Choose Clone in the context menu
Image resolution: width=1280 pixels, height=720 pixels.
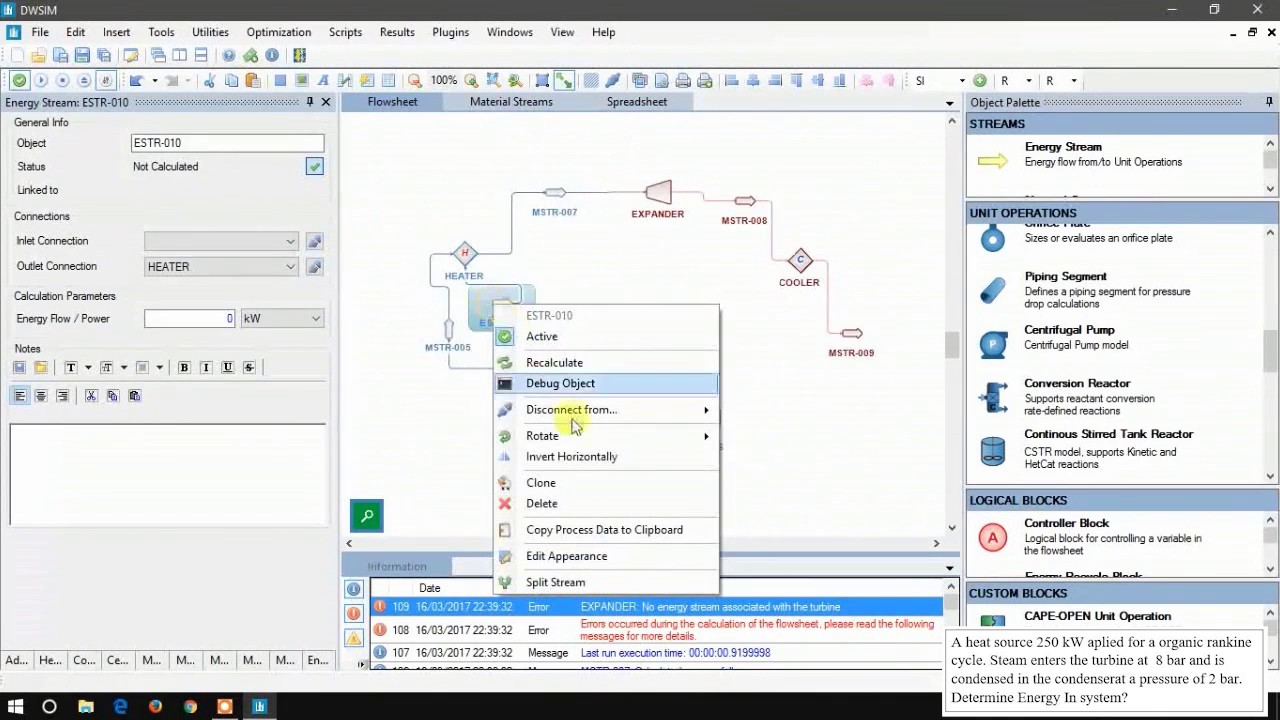tap(607, 483)
